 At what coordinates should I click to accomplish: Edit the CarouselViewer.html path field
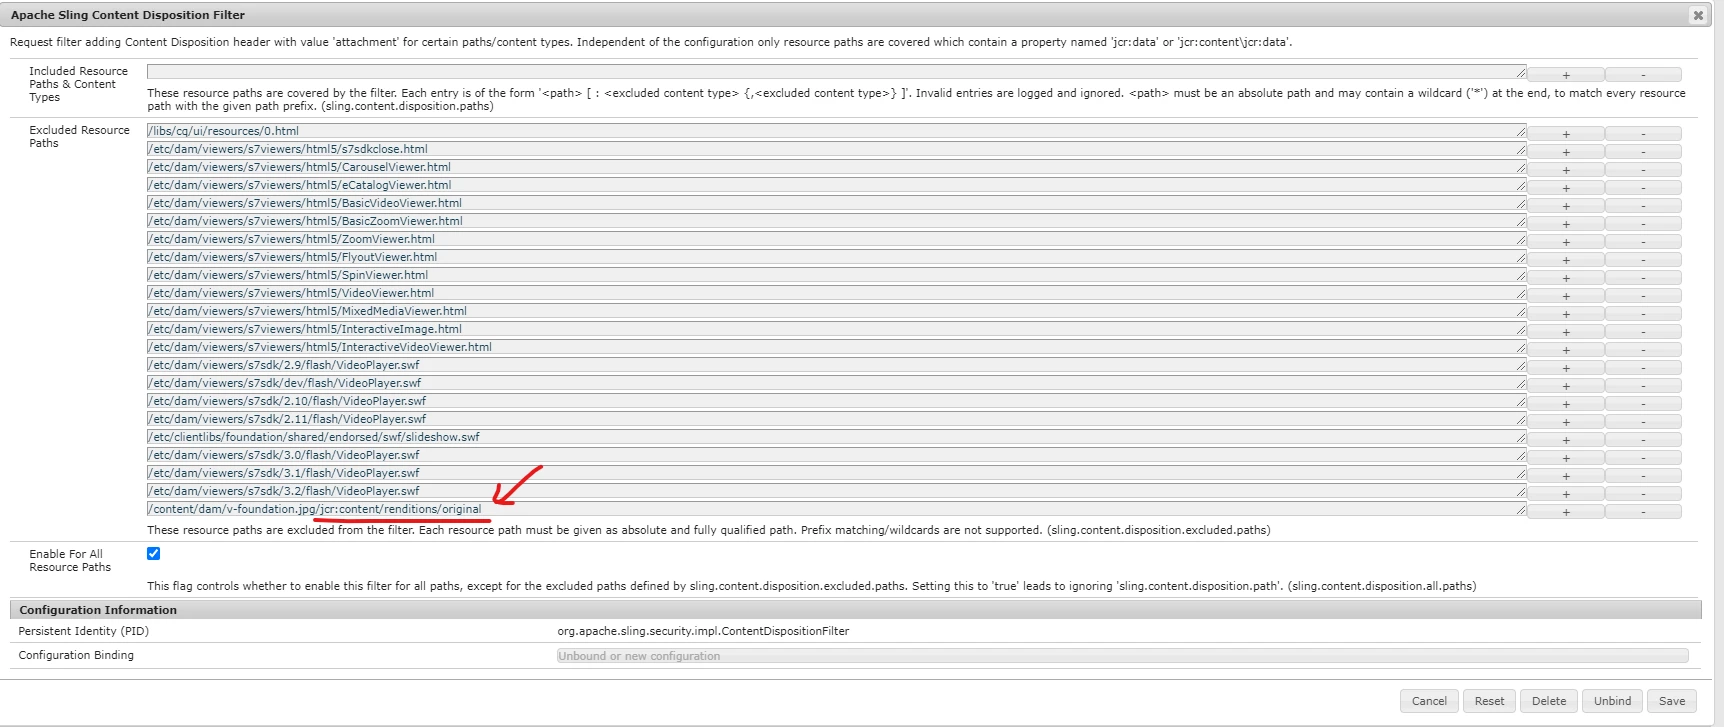[836, 167]
